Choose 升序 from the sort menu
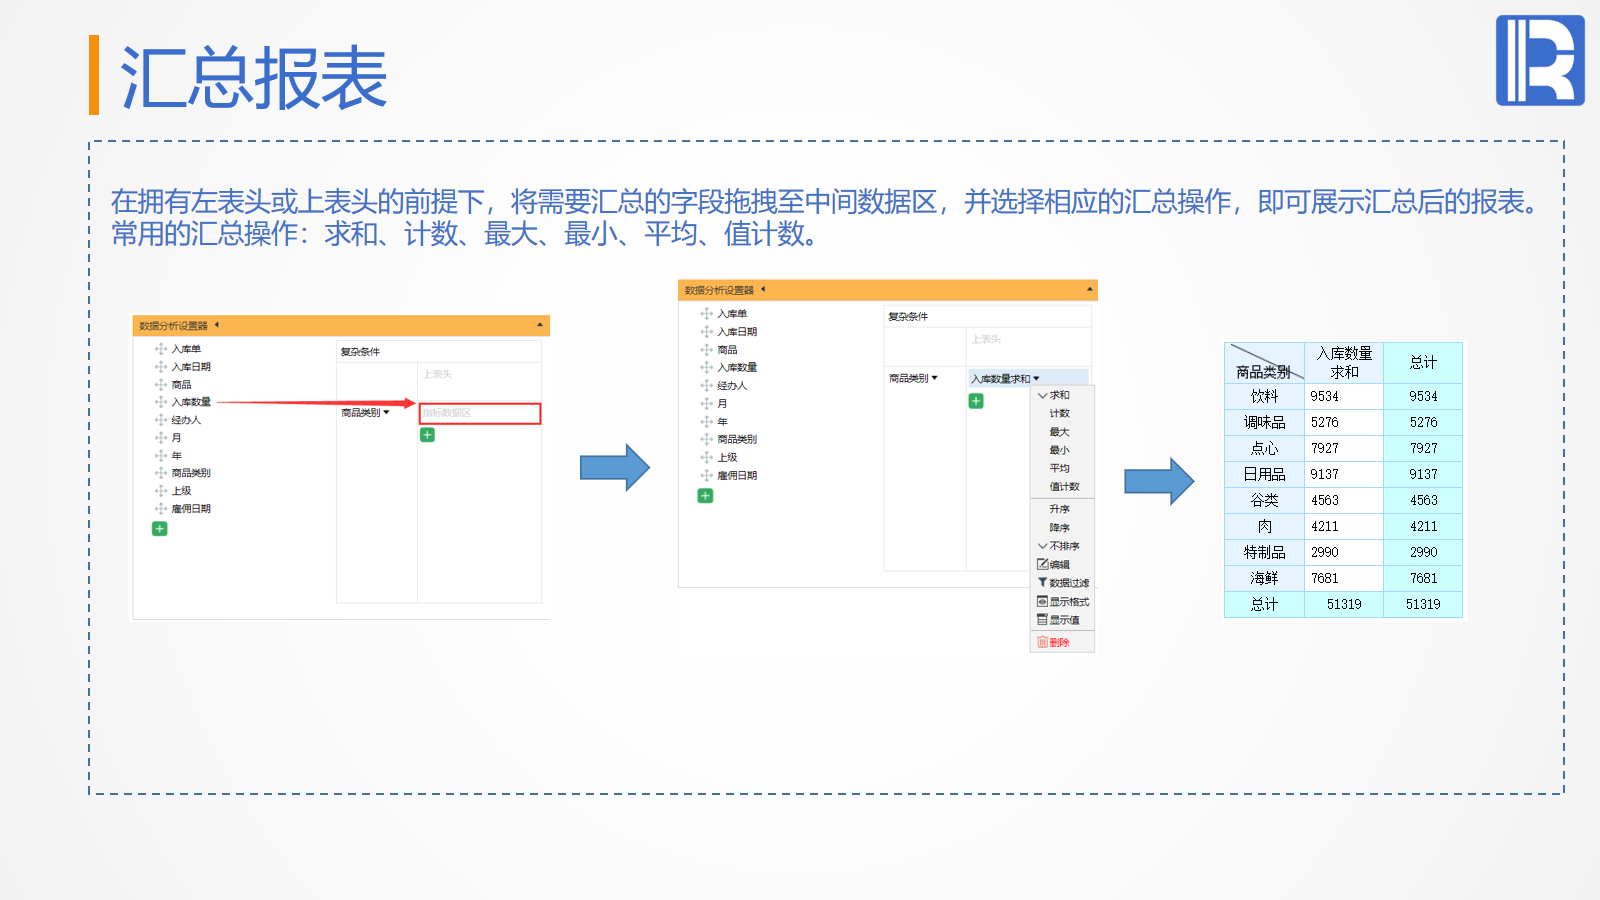Viewport: 1600px width, 900px height. click(1059, 510)
